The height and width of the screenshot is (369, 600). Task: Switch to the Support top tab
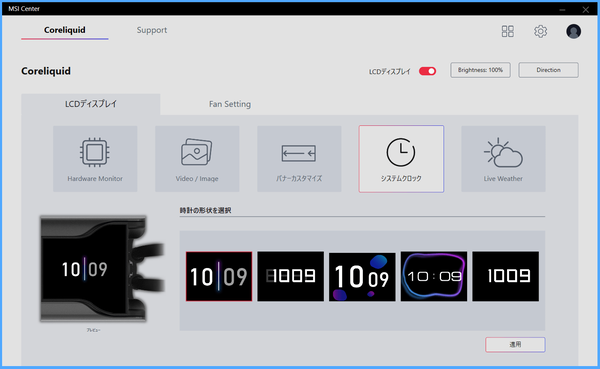[152, 30]
